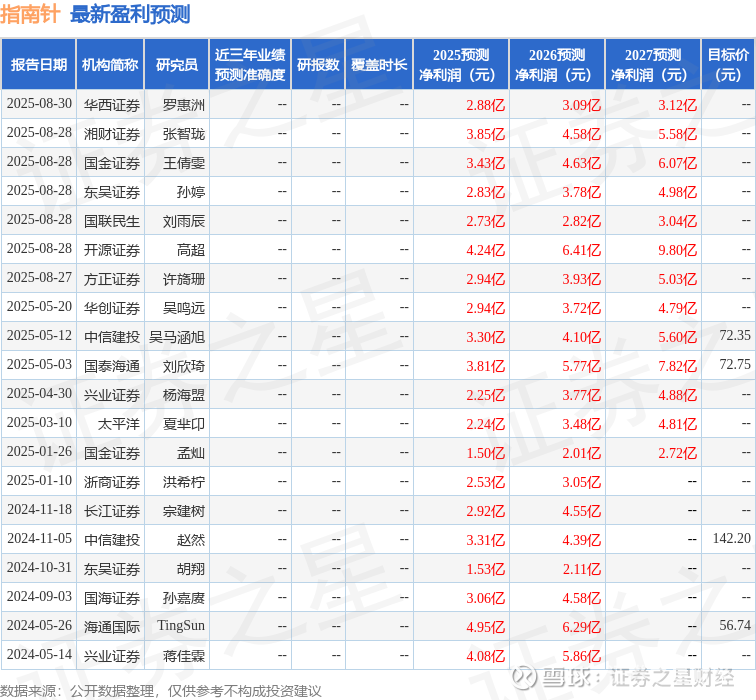The image size is (756, 700).
Task: Click the date 2025-08-27
Action: (39, 278)
